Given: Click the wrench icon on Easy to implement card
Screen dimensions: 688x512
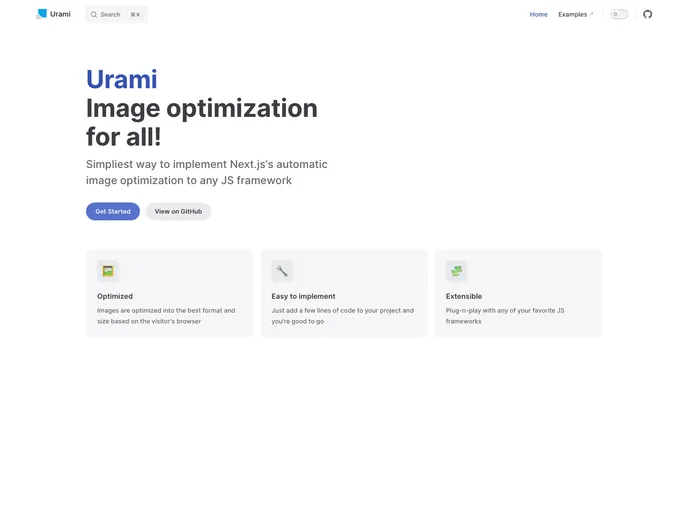Looking at the screenshot, I should click(x=282, y=271).
